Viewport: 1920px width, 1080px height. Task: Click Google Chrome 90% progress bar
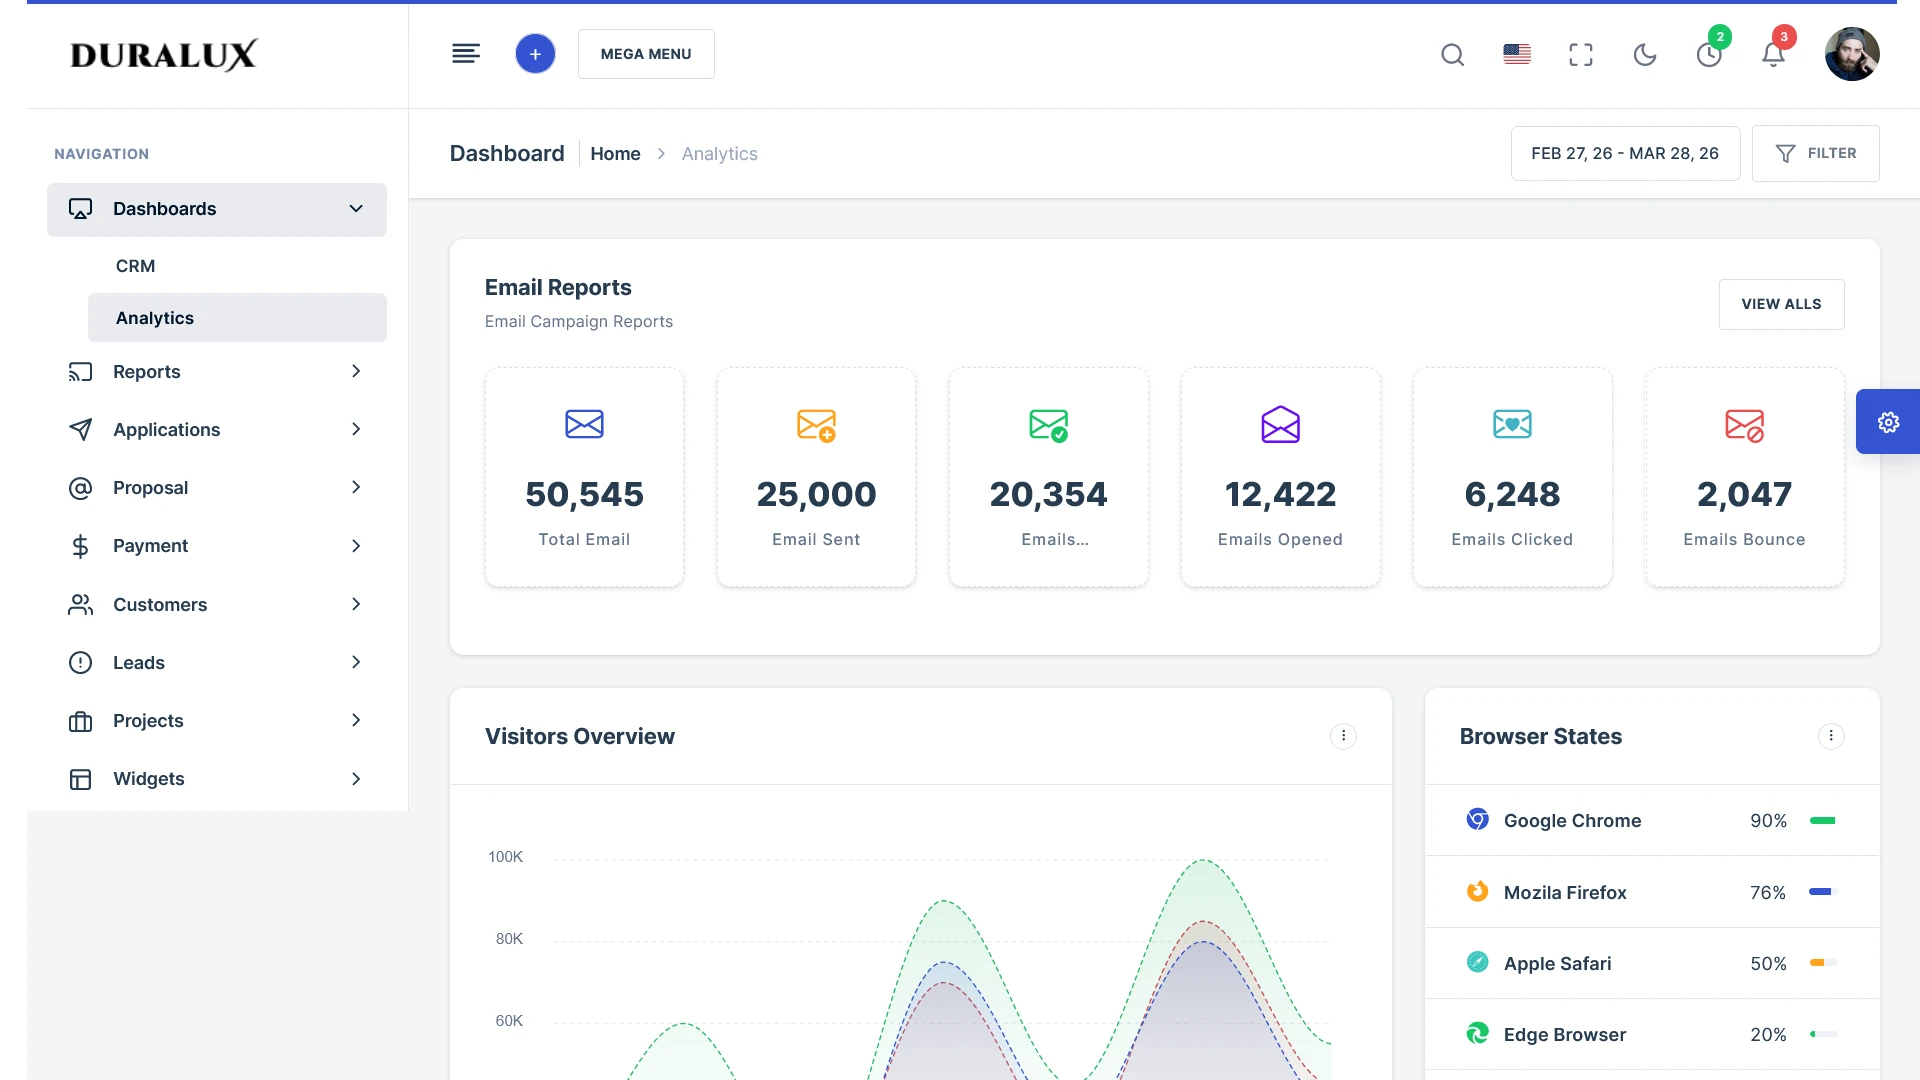tap(1823, 821)
